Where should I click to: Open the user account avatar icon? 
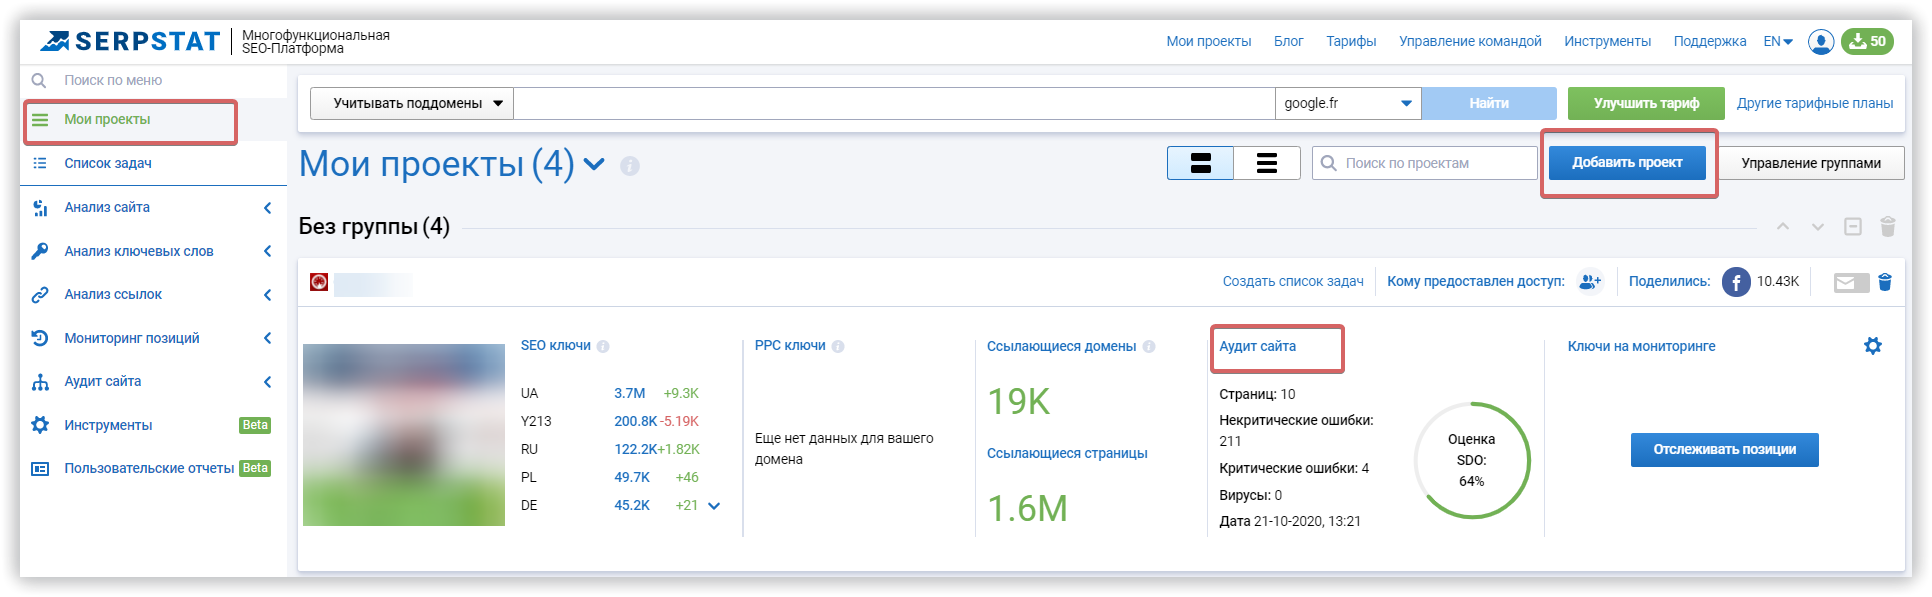pos(1821,42)
